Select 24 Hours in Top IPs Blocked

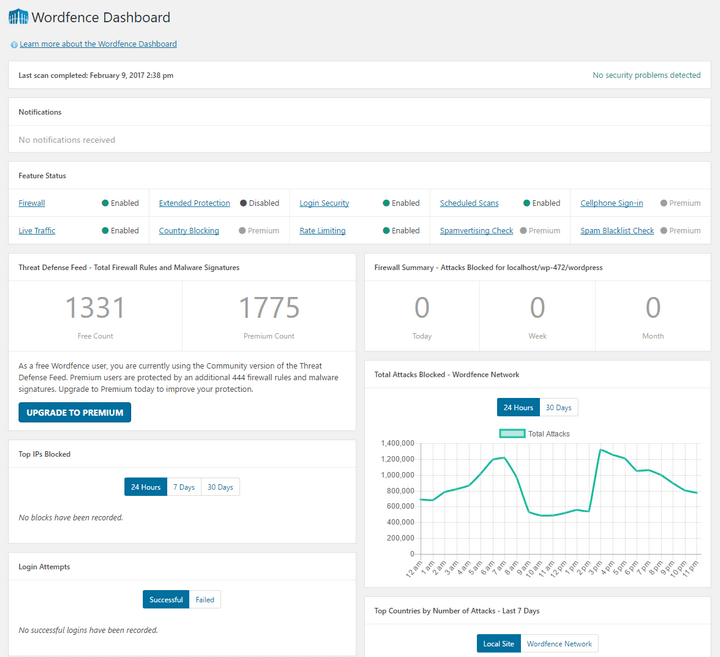click(x=146, y=487)
